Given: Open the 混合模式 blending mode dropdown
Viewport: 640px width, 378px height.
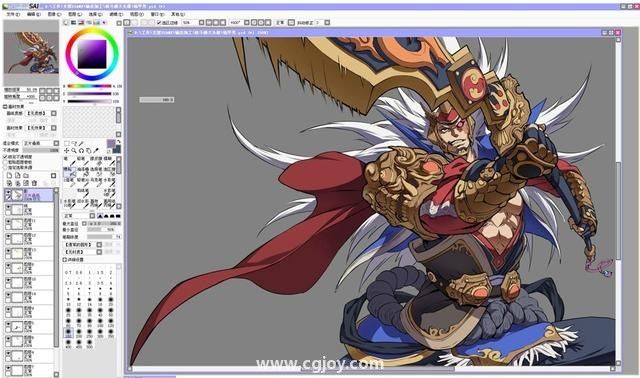Looking at the screenshot, I should (x=56, y=143).
